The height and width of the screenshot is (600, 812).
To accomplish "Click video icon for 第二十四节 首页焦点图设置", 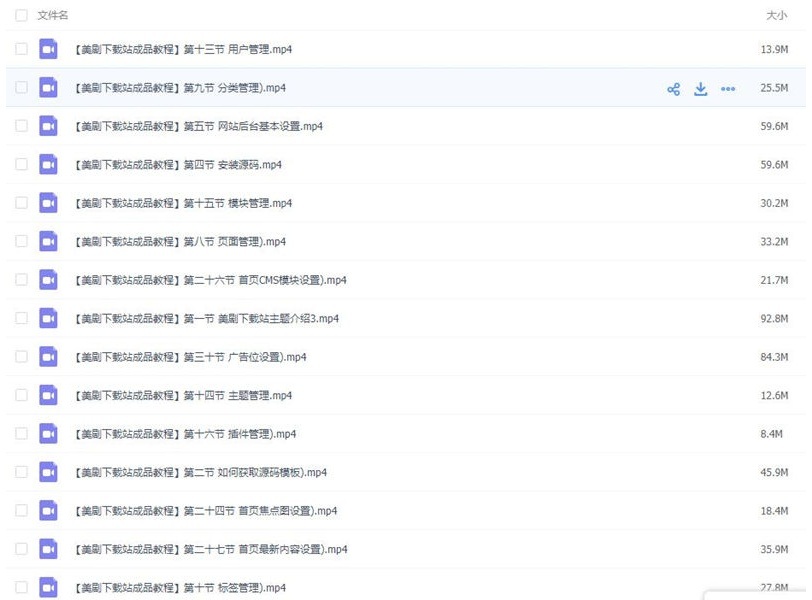I will 48,510.
